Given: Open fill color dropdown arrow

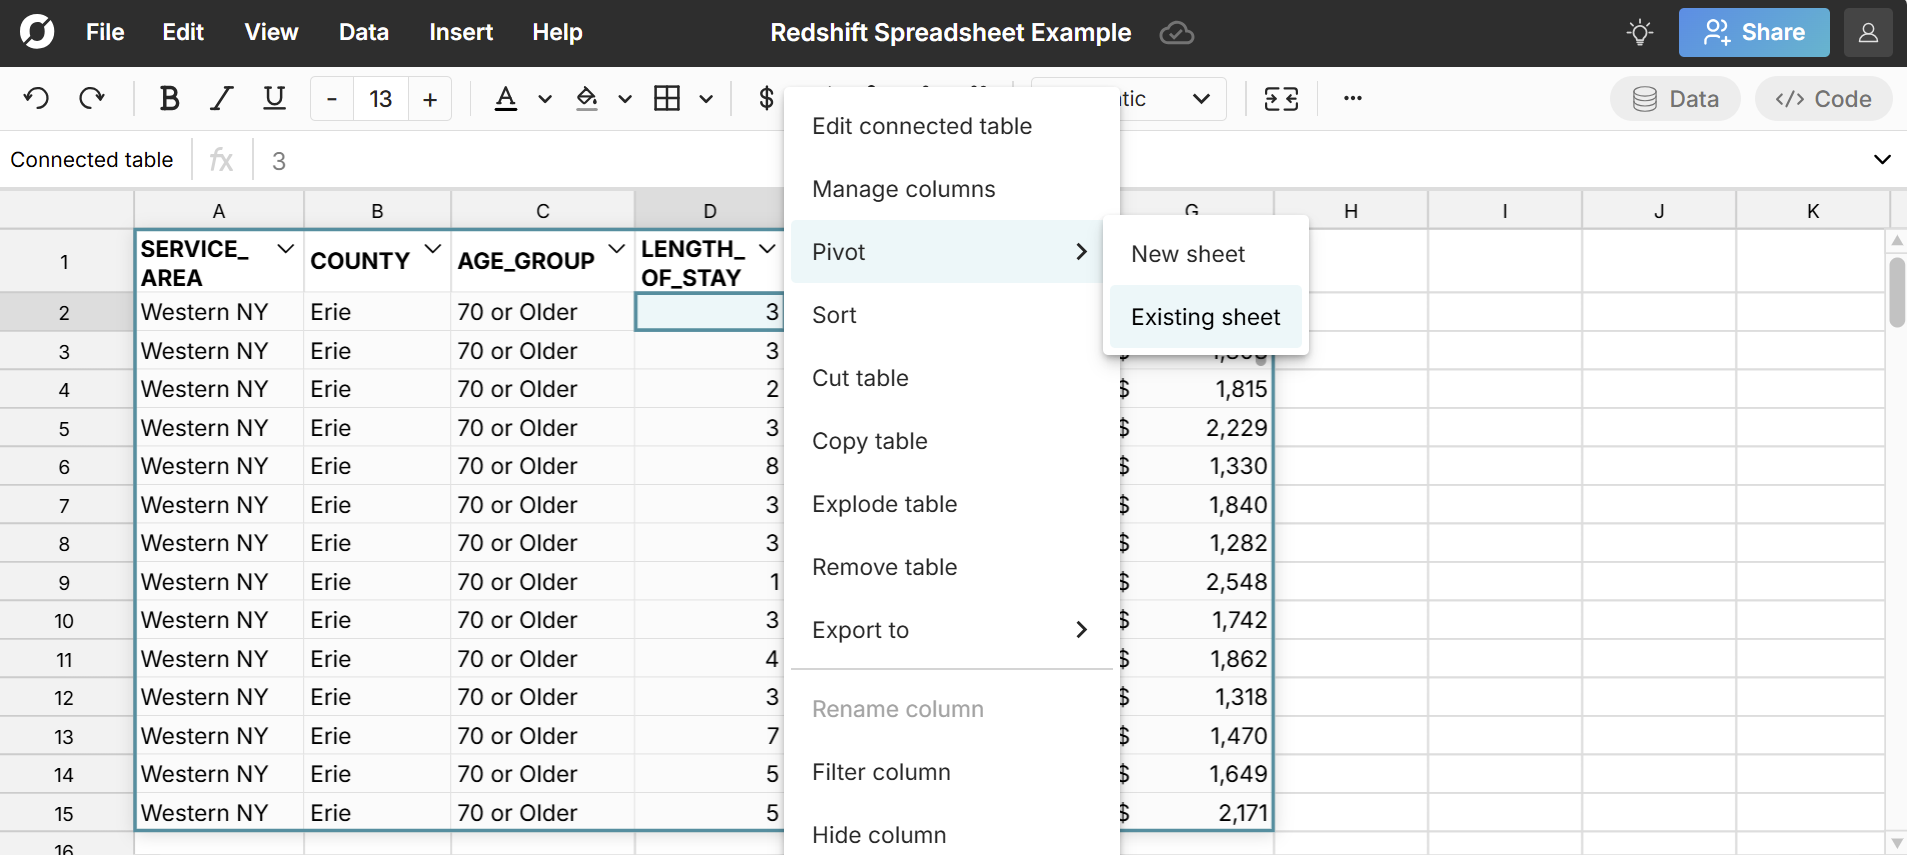Looking at the screenshot, I should [x=625, y=99].
